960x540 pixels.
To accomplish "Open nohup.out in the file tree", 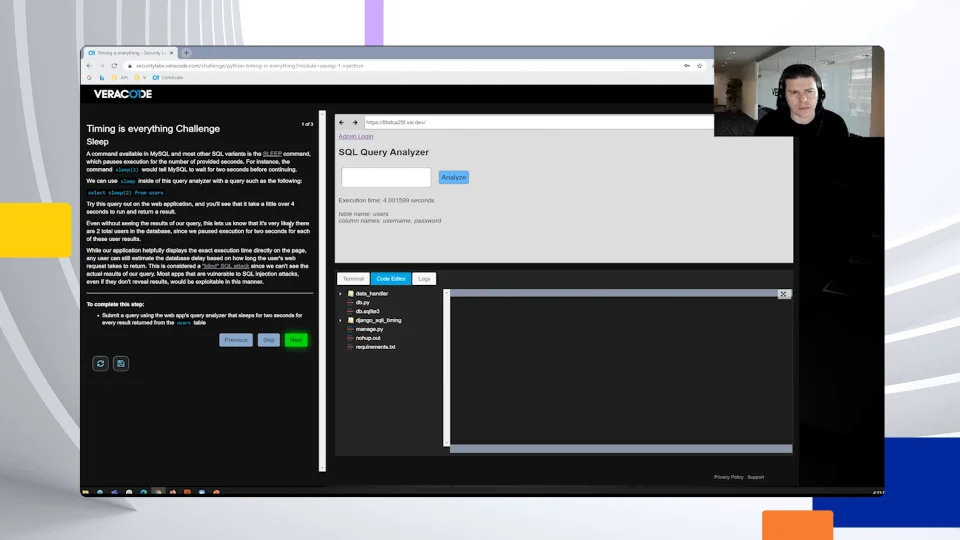I will pyautogui.click(x=368, y=338).
